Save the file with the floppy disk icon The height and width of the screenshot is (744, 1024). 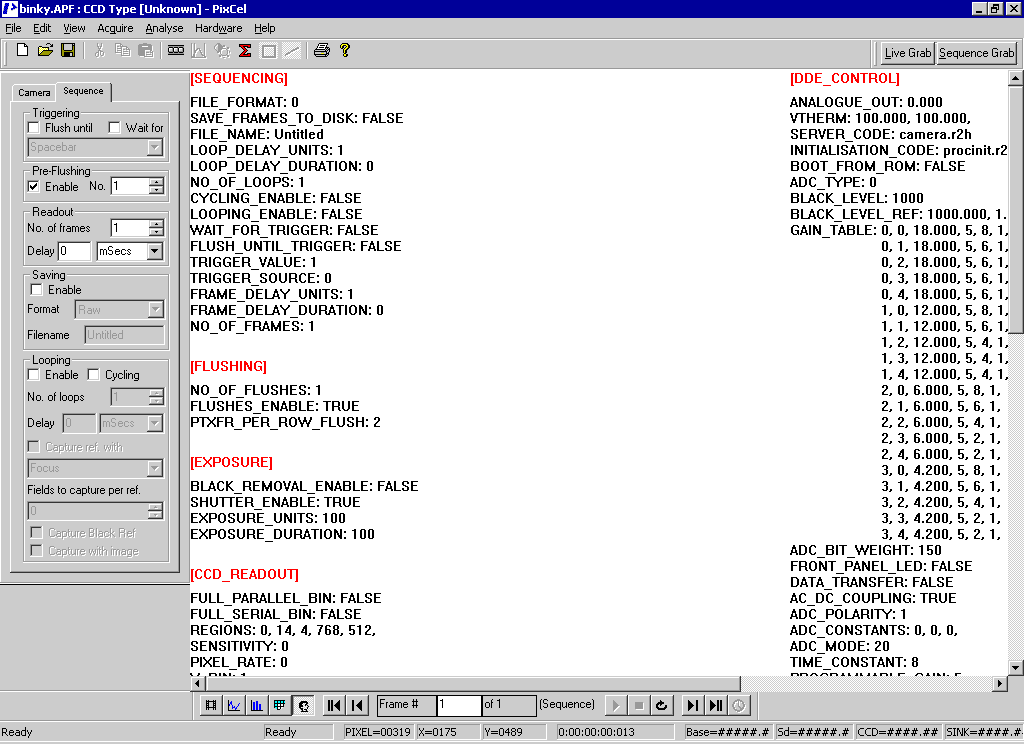[68, 50]
